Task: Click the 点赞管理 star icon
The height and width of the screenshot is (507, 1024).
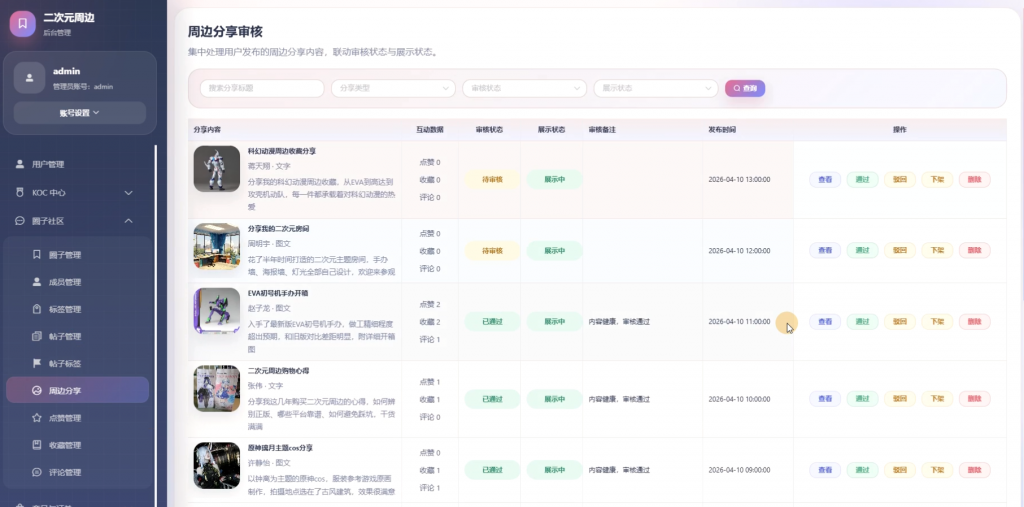Action: 37,417
